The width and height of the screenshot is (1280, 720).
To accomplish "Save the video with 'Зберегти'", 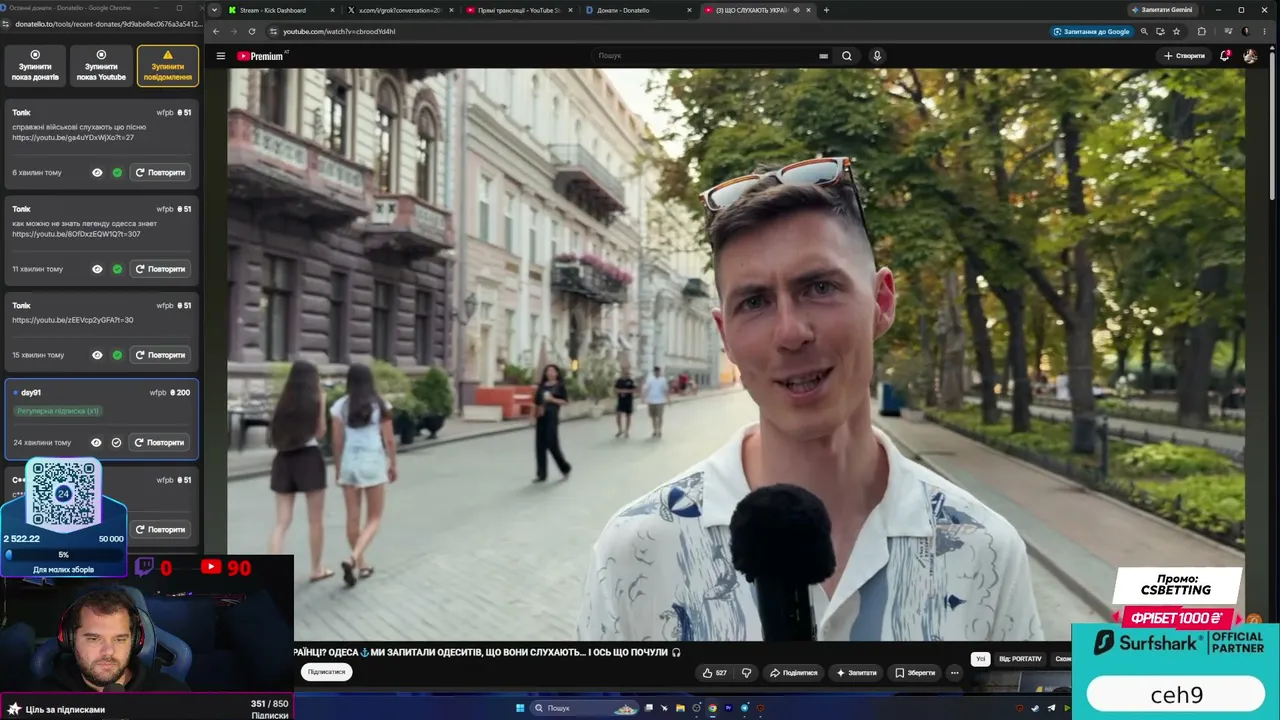I will point(915,673).
